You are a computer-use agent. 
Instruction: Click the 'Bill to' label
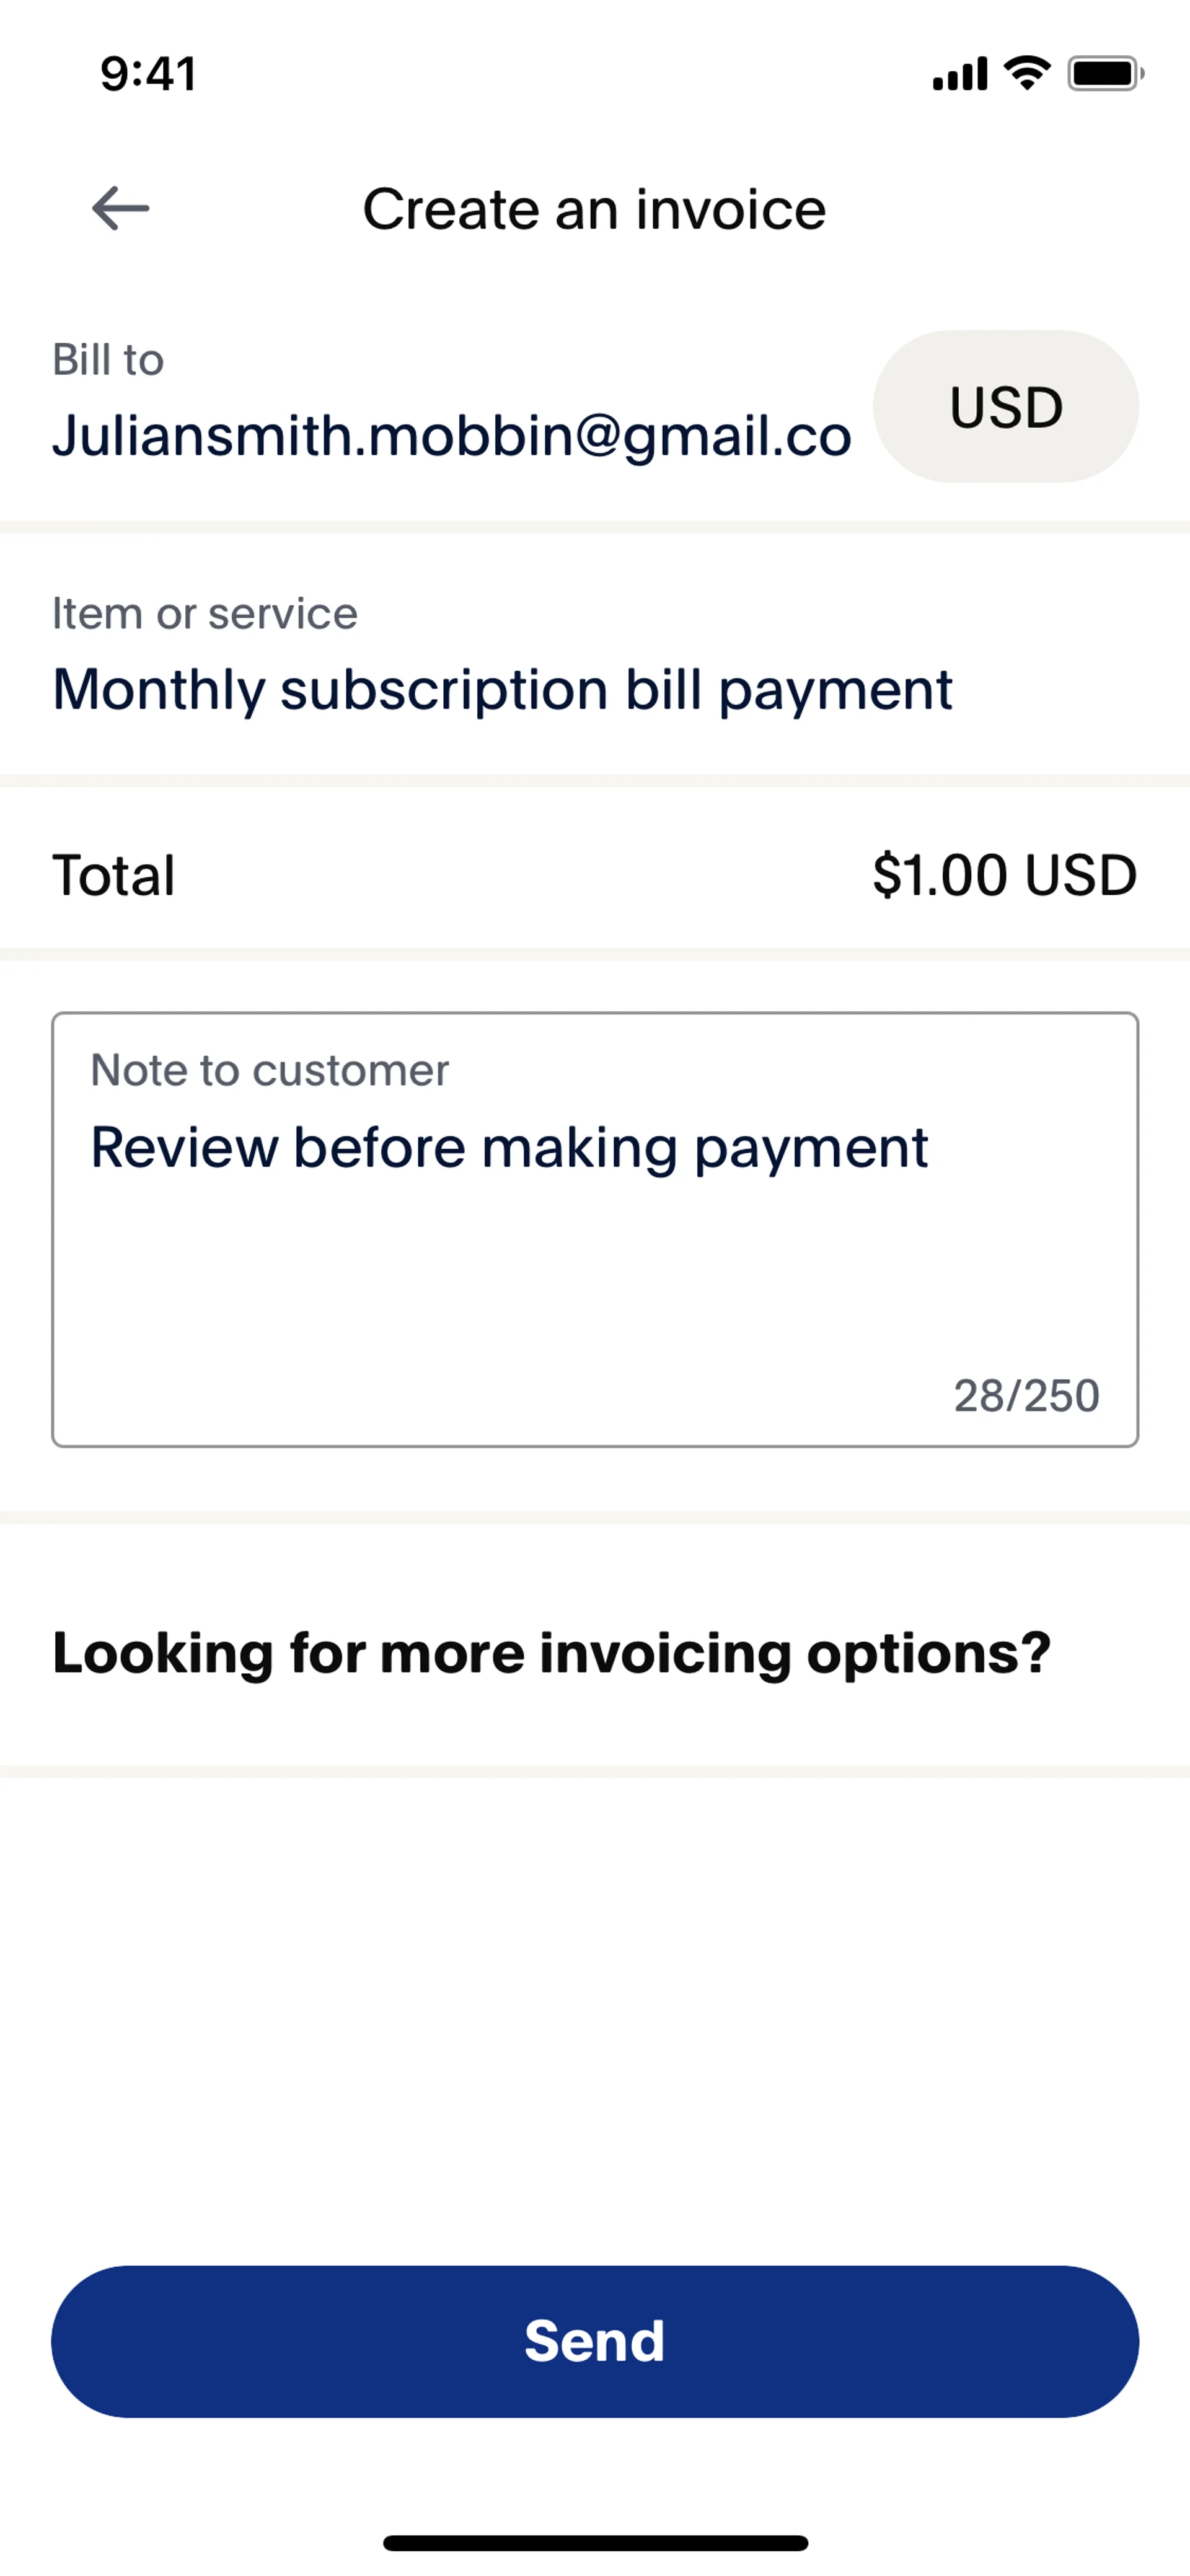tap(108, 360)
